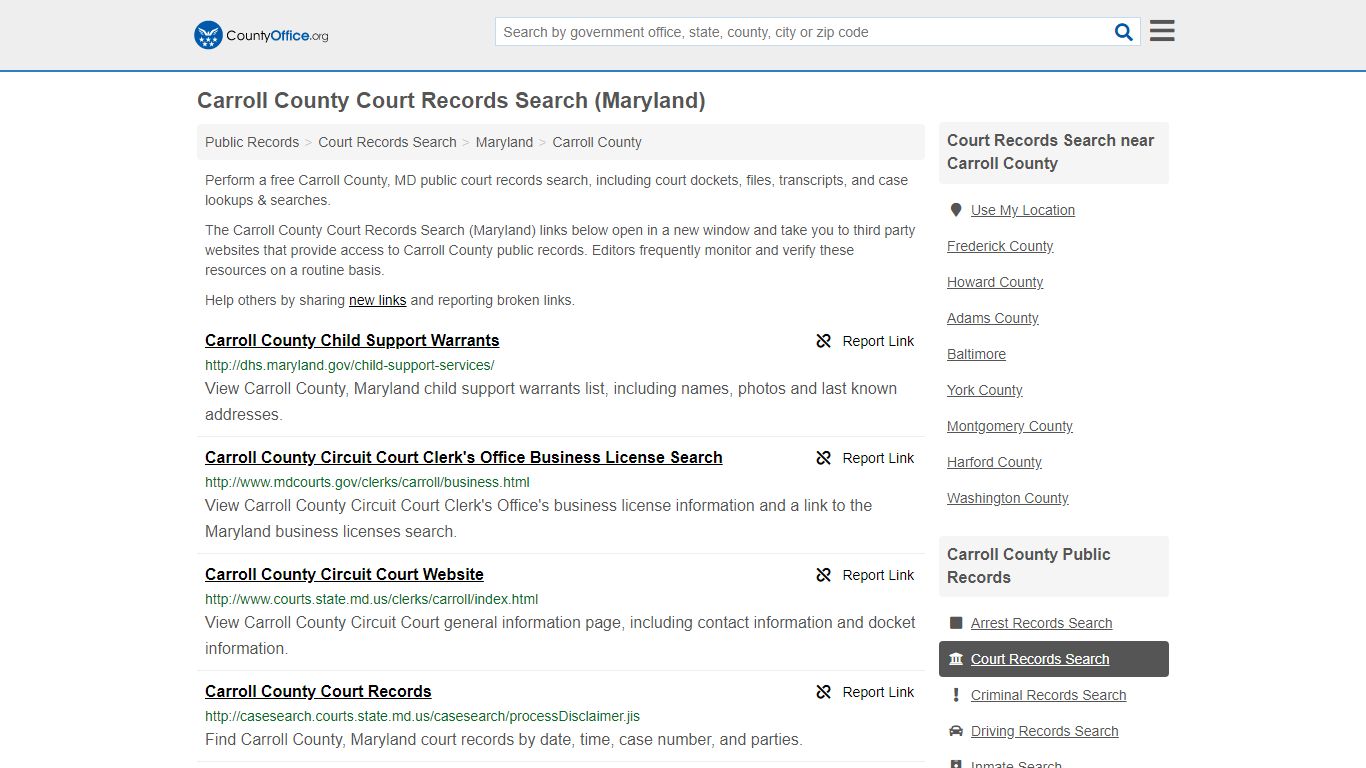
Task: Go to Carroll County breadcrumb
Action: coord(597,142)
